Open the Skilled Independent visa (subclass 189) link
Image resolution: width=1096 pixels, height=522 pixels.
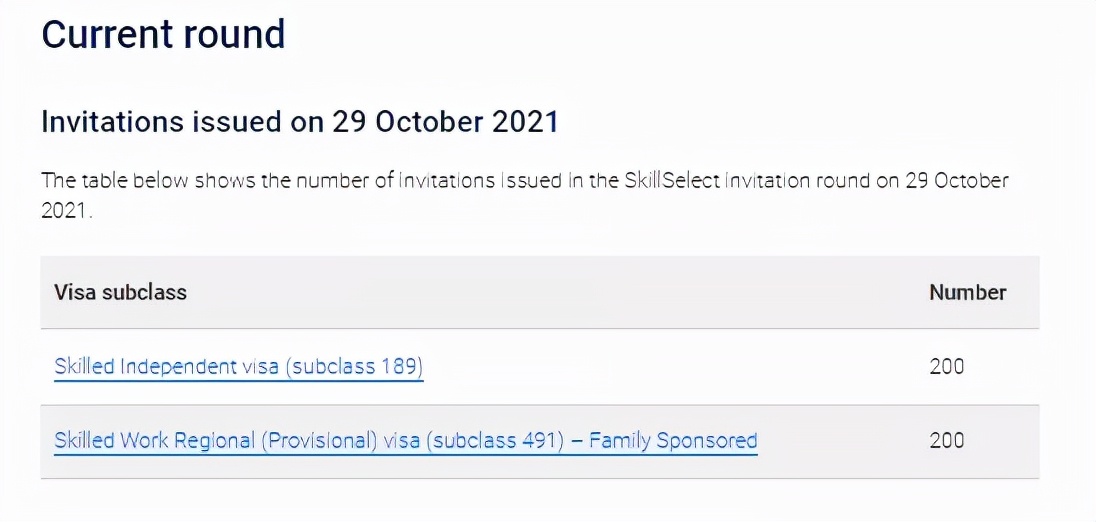(238, 366)
